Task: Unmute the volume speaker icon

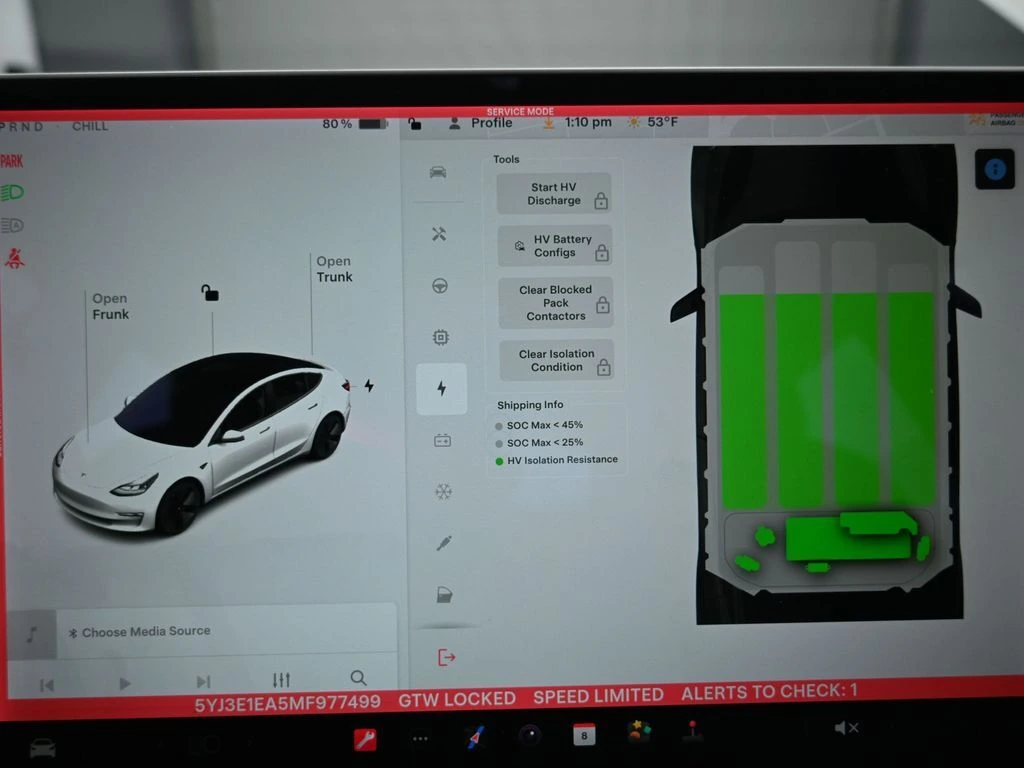Action: point(845,728)
